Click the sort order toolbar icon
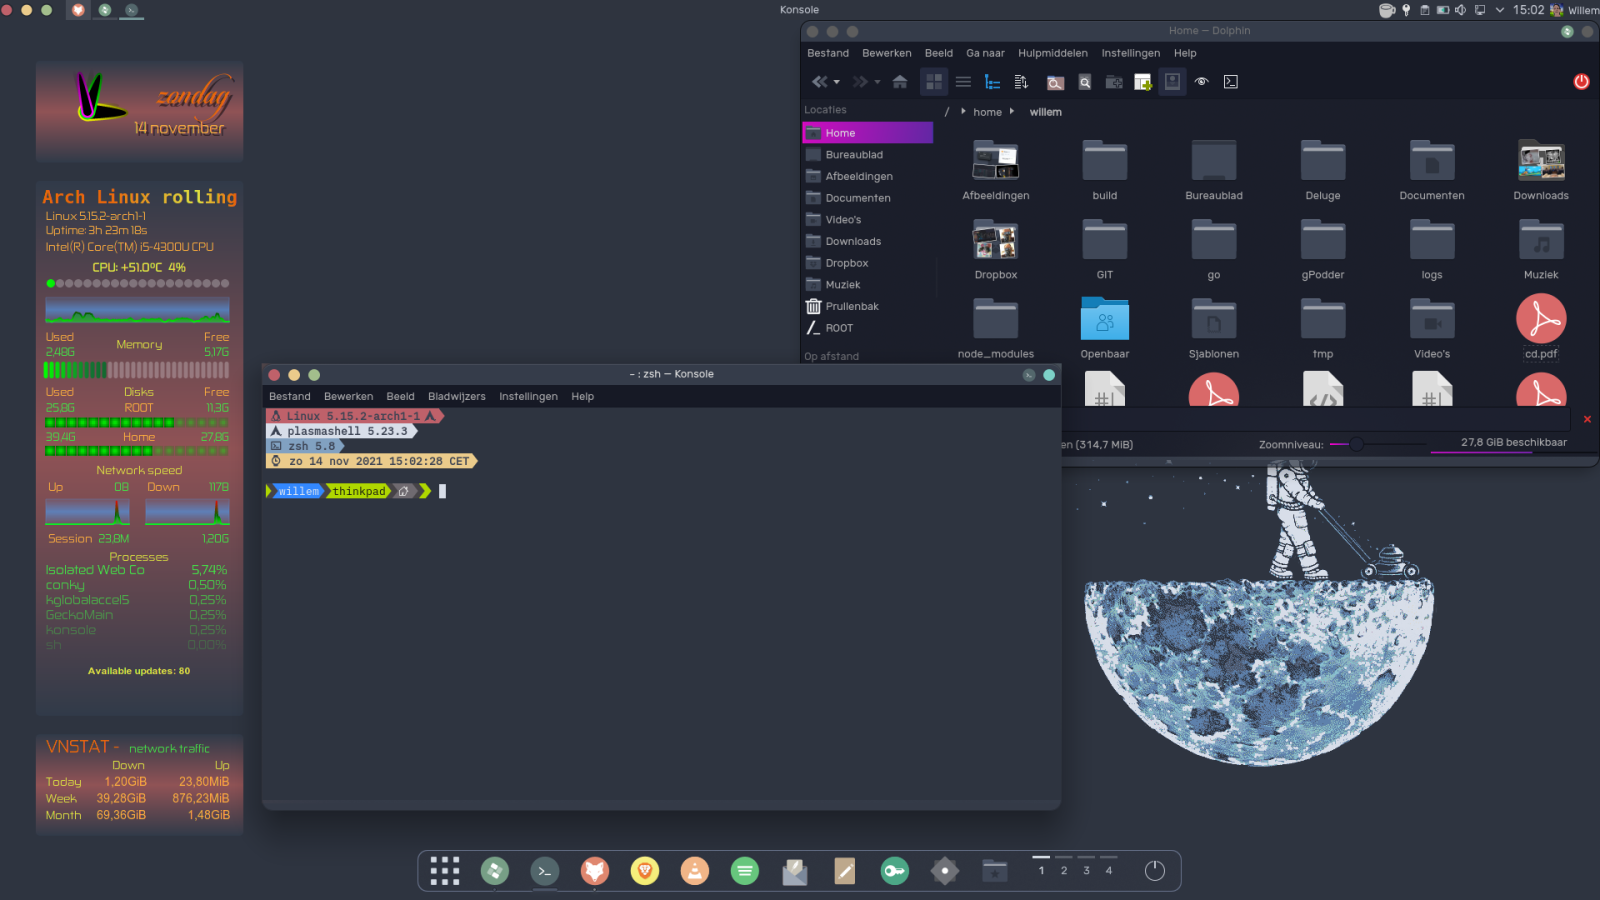 pos(1021,82)
